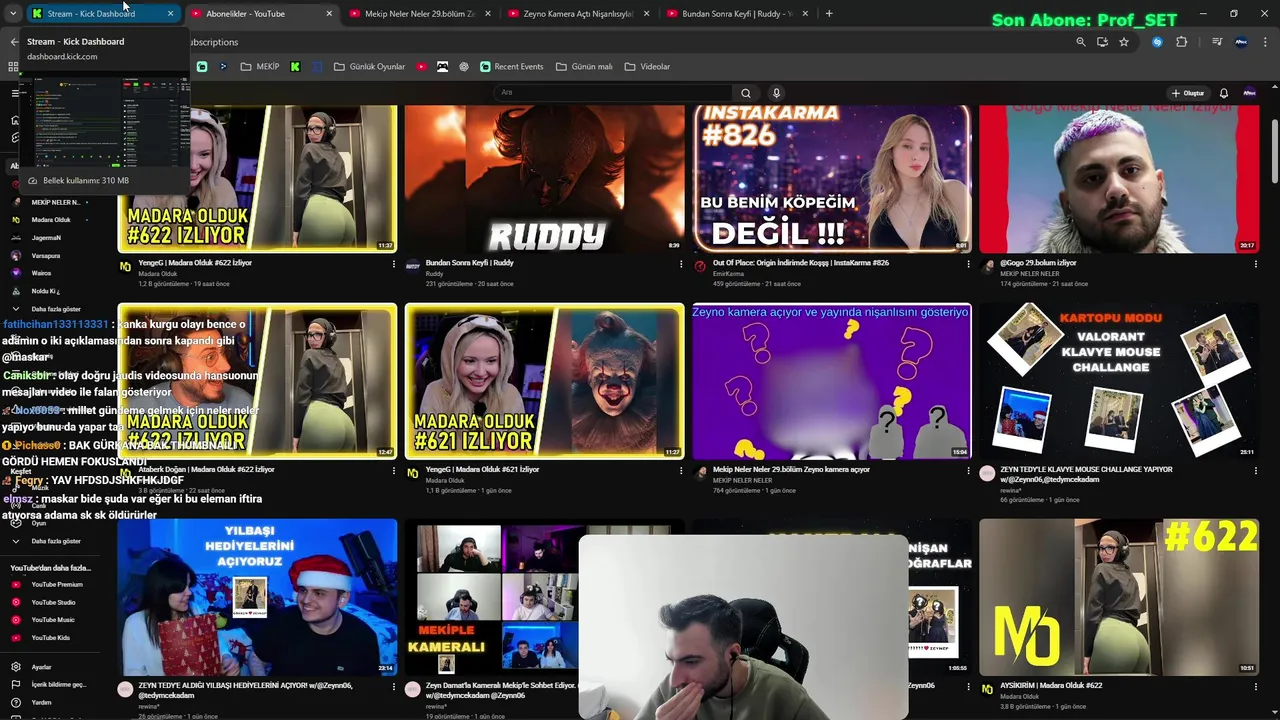Open more options for Mekip Neler Neler 29.bölüm

[968, 471]
